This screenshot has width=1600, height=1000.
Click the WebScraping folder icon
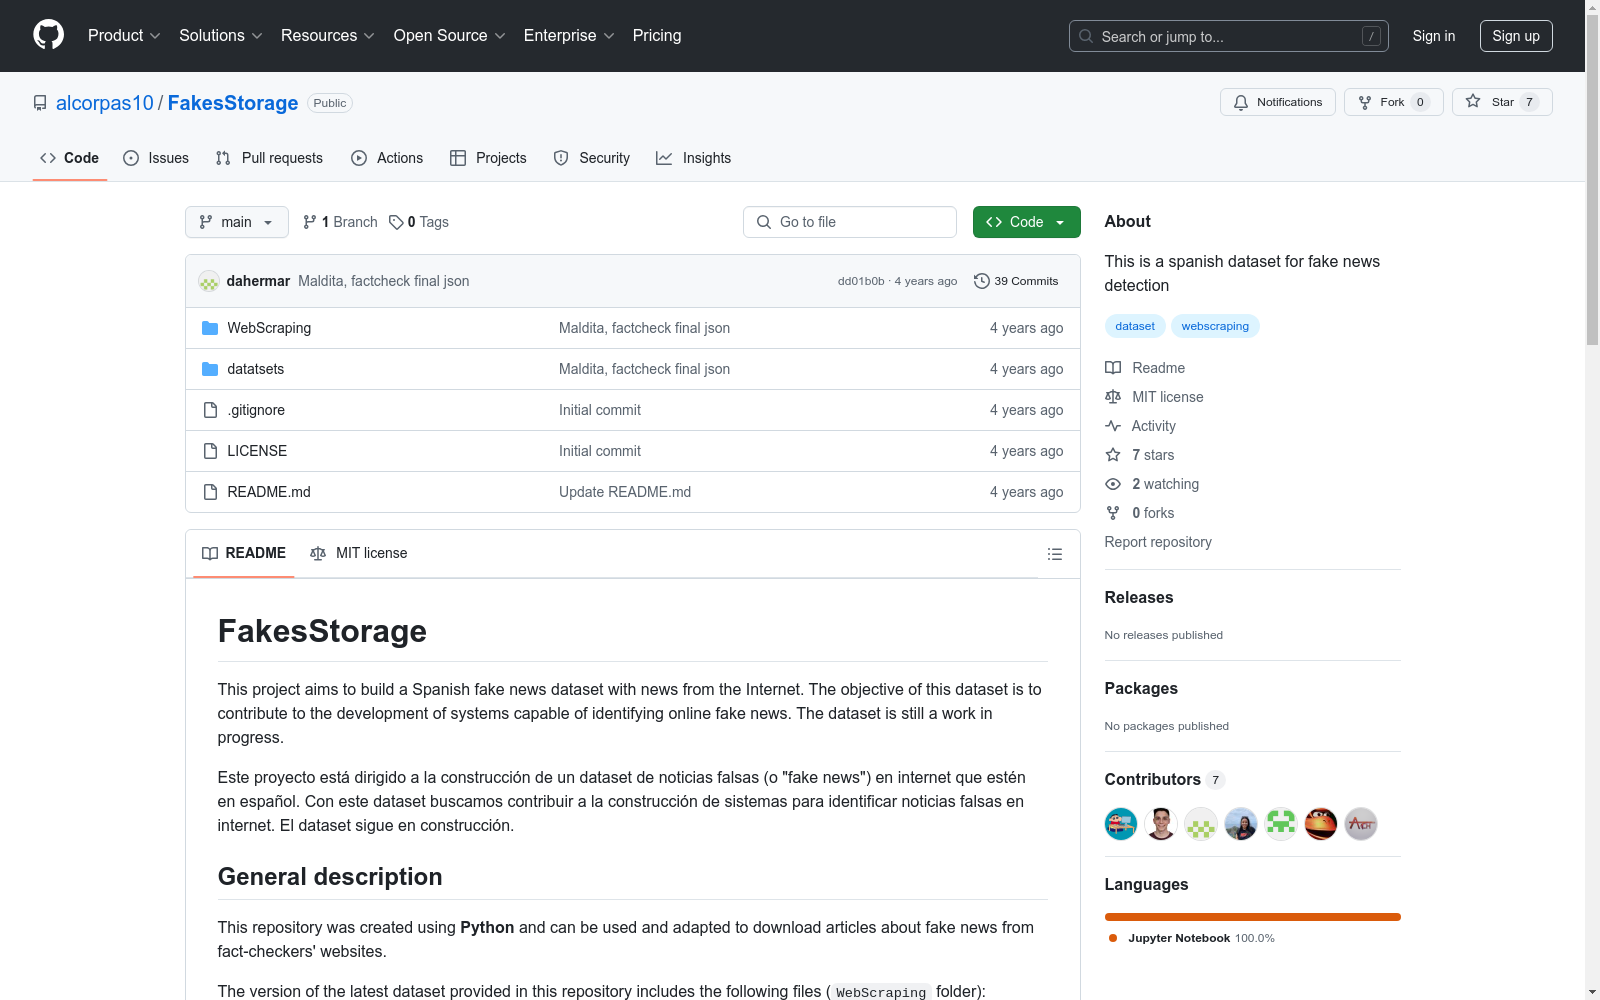click(x=210, y=328)
